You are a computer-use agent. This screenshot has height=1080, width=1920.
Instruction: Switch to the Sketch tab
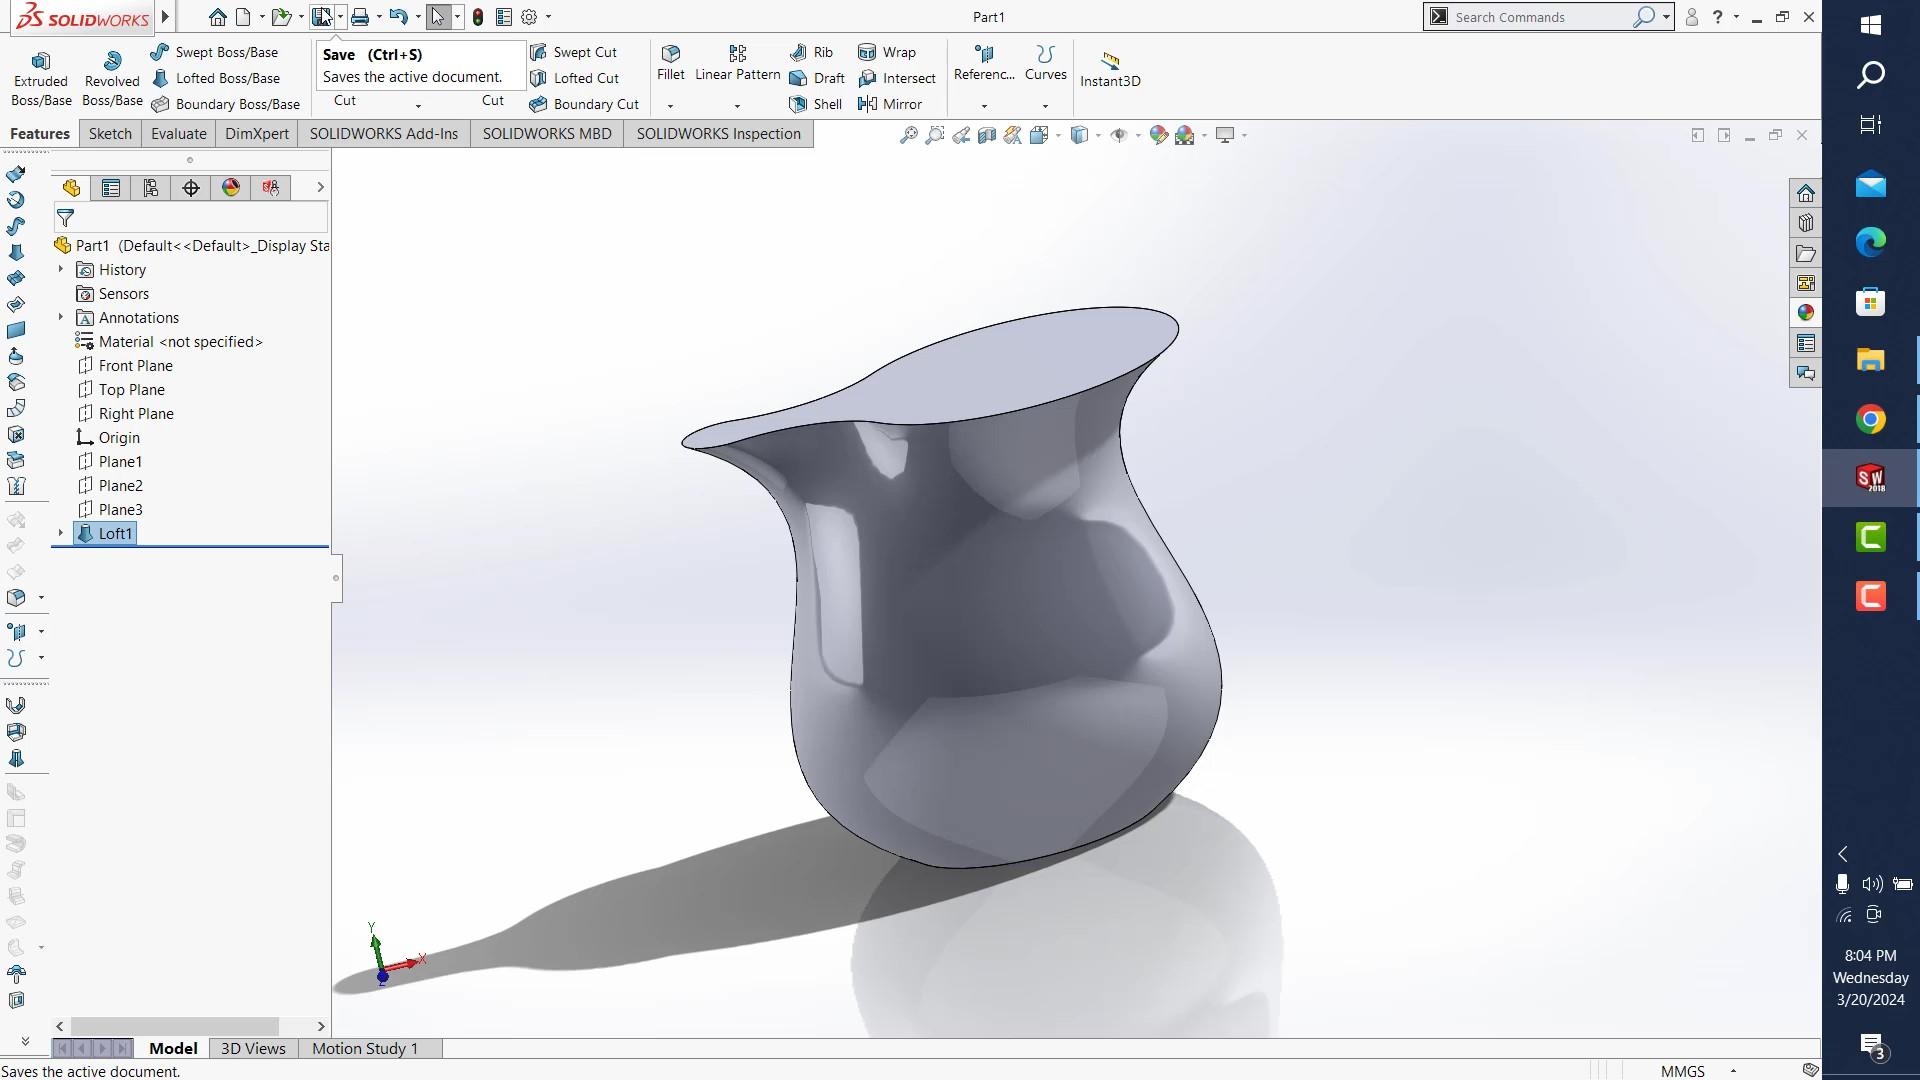tap(110, 134)
